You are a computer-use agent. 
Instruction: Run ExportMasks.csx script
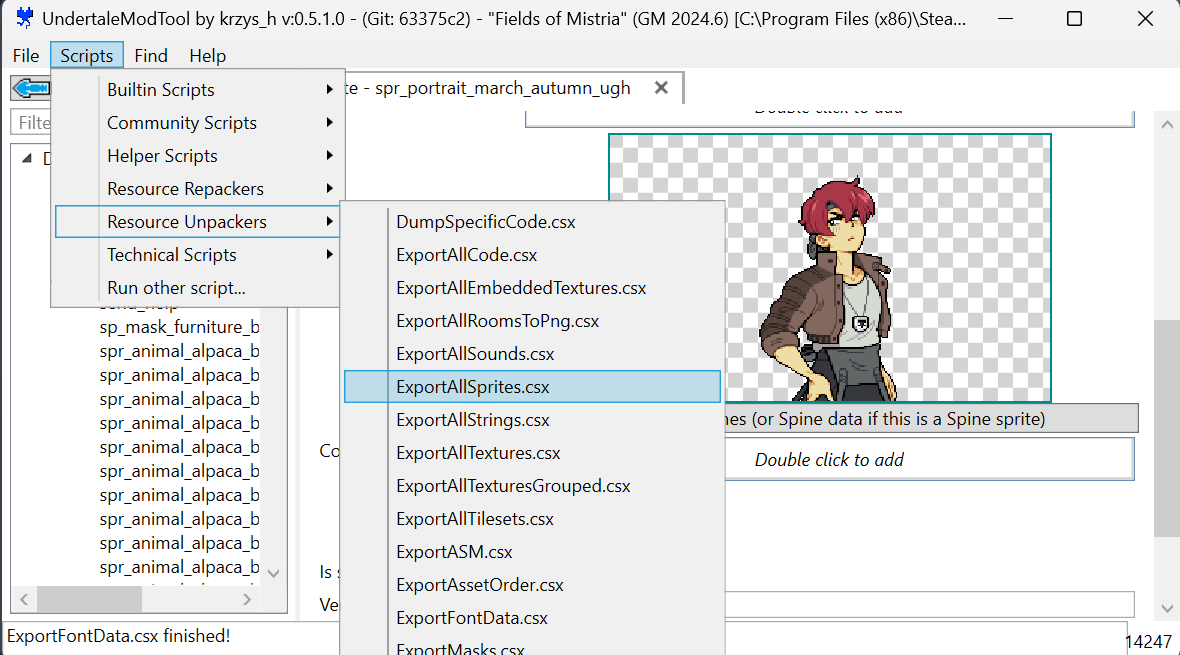click(532, 647)
